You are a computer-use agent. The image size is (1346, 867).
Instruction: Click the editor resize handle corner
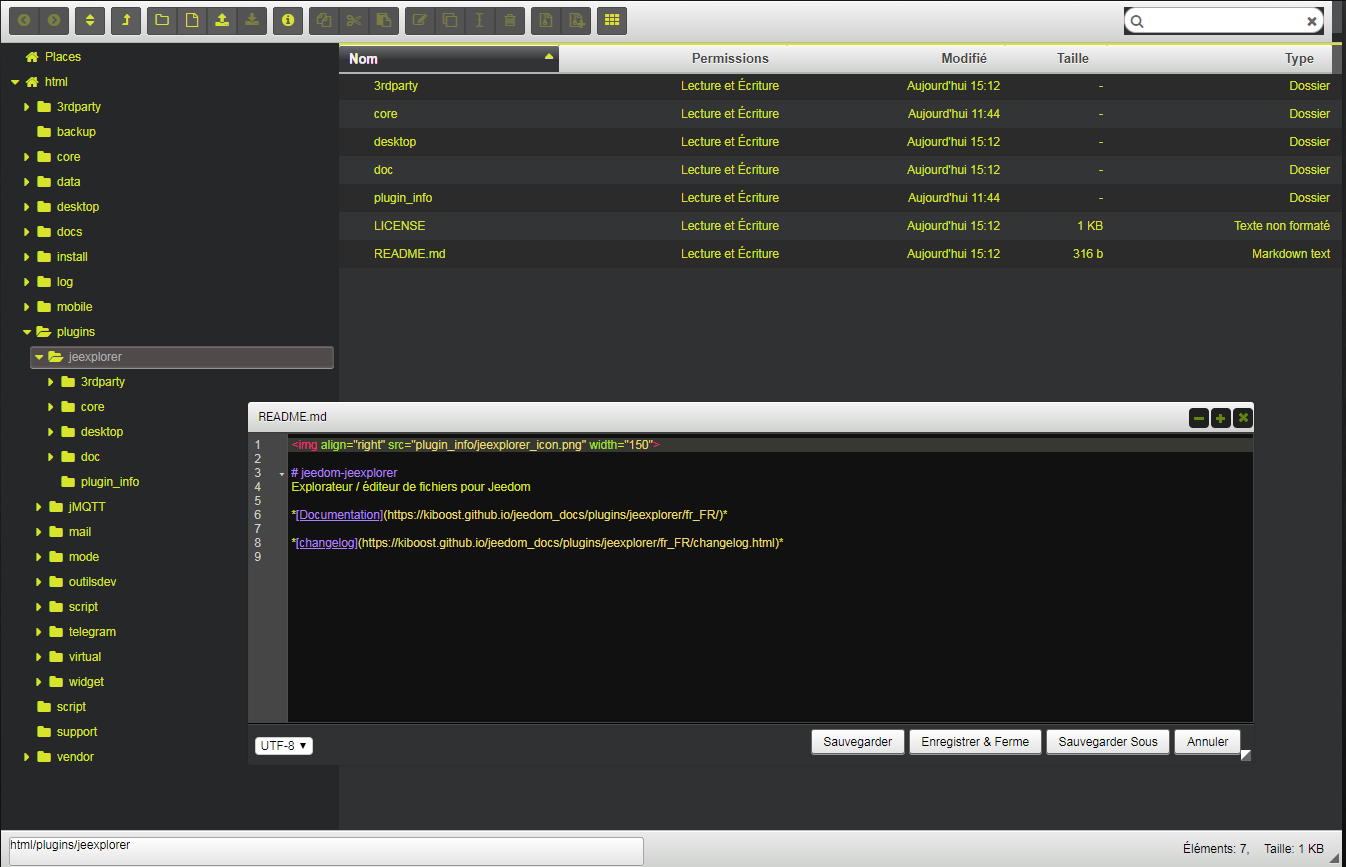pos(1246,756)
